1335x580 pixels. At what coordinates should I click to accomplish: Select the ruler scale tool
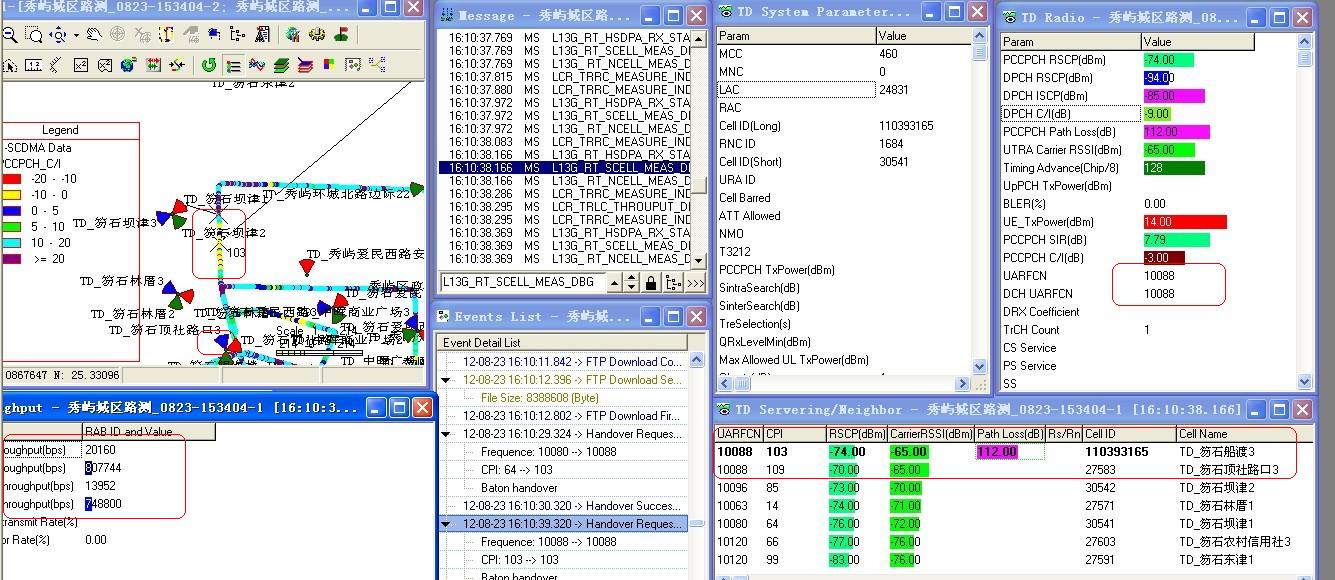[34, 65]
